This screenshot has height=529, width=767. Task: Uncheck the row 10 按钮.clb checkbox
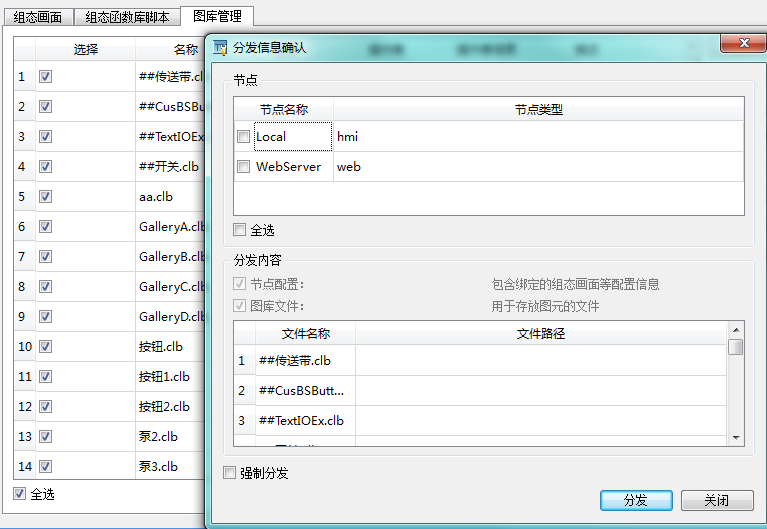pyautogui.click(x=45, y=346)
